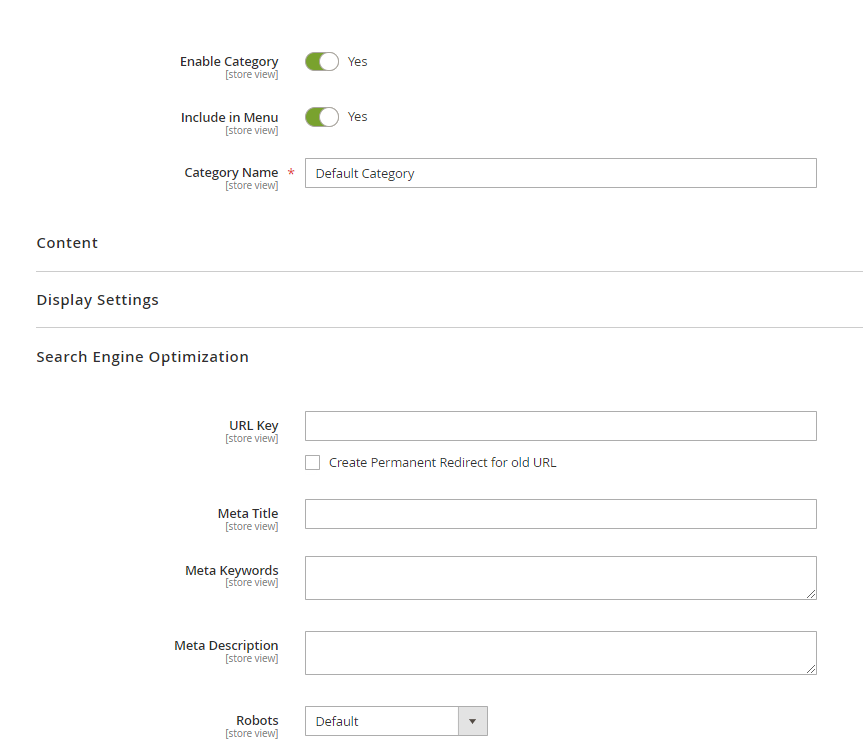Click the Meta Title input field
The width and height of the screenshot is (863, 755).
[560, 513]
